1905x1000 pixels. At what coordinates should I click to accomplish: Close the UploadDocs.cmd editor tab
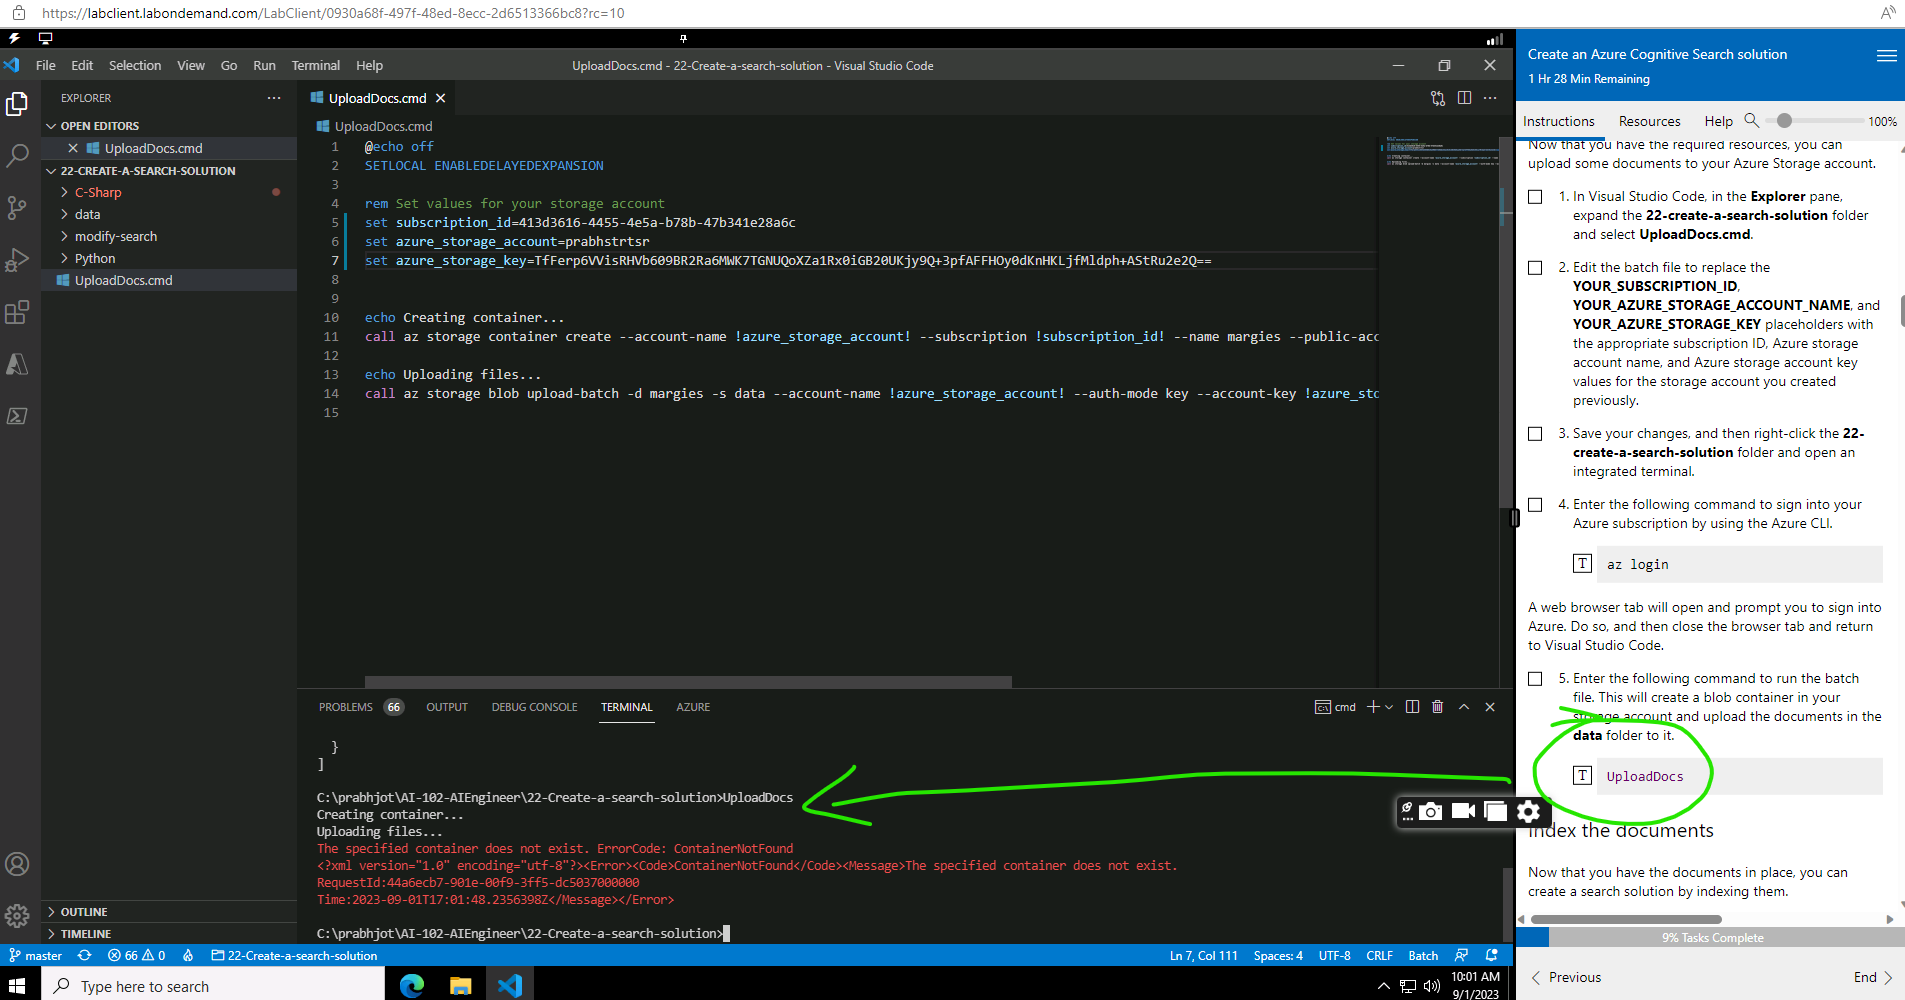tap(440, 98)
